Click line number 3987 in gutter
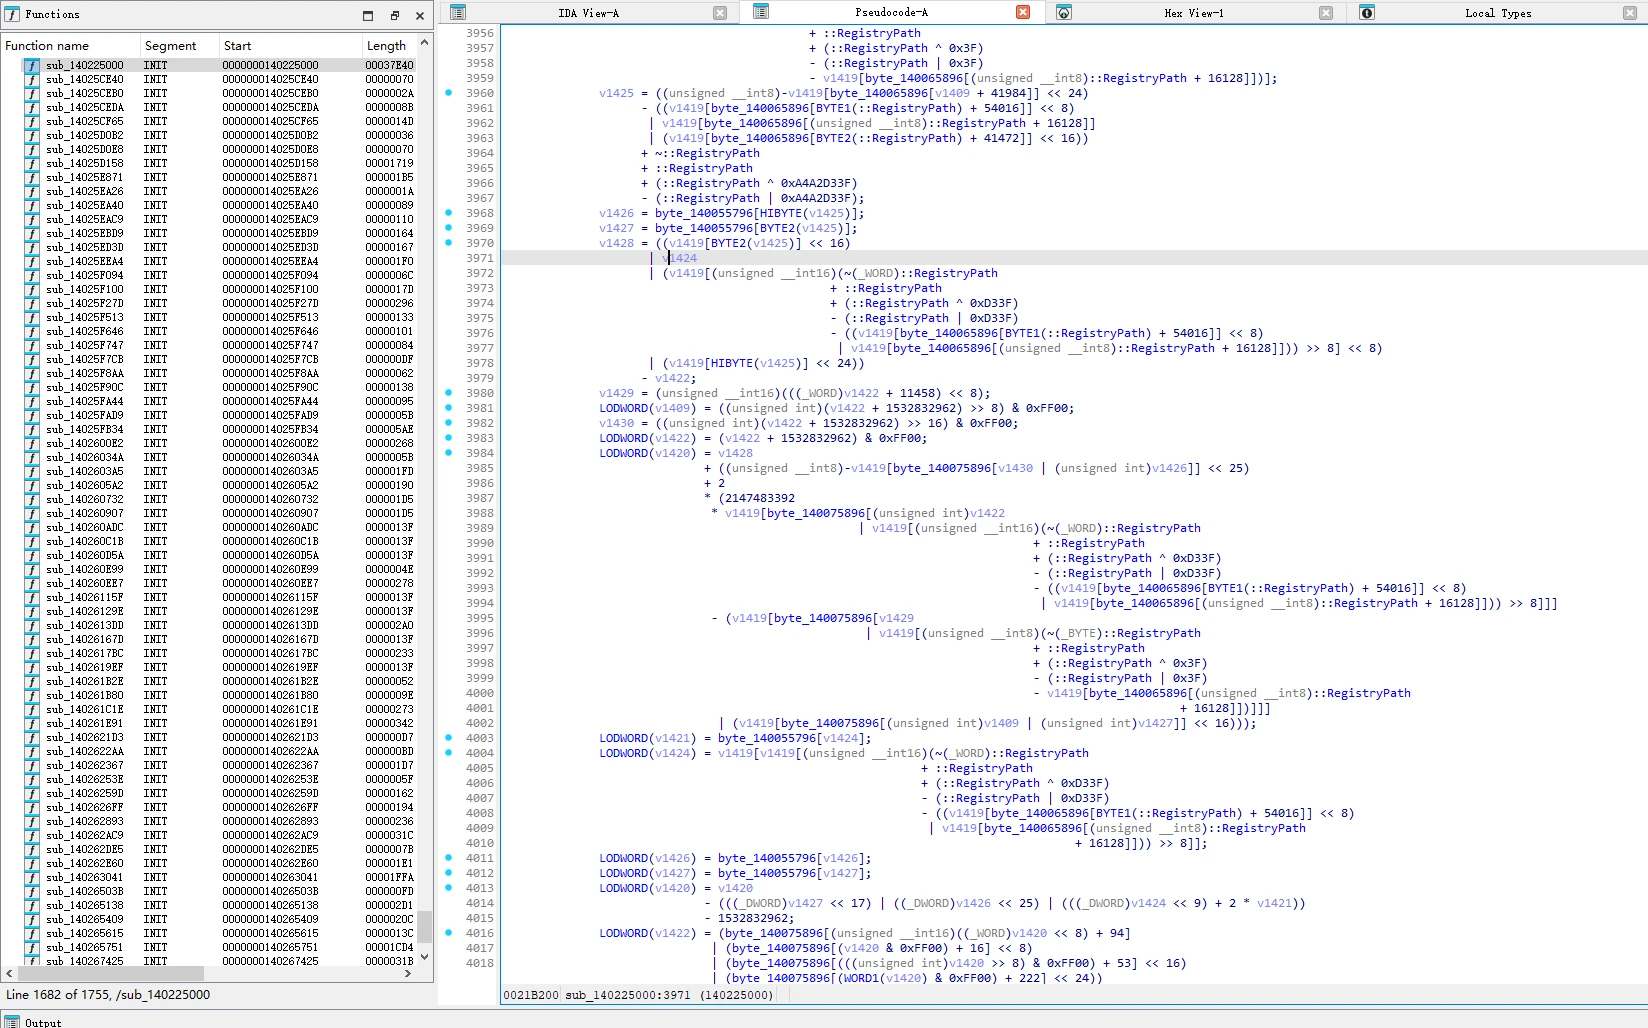The image size is (1648, 1028). tap(480, 498)
